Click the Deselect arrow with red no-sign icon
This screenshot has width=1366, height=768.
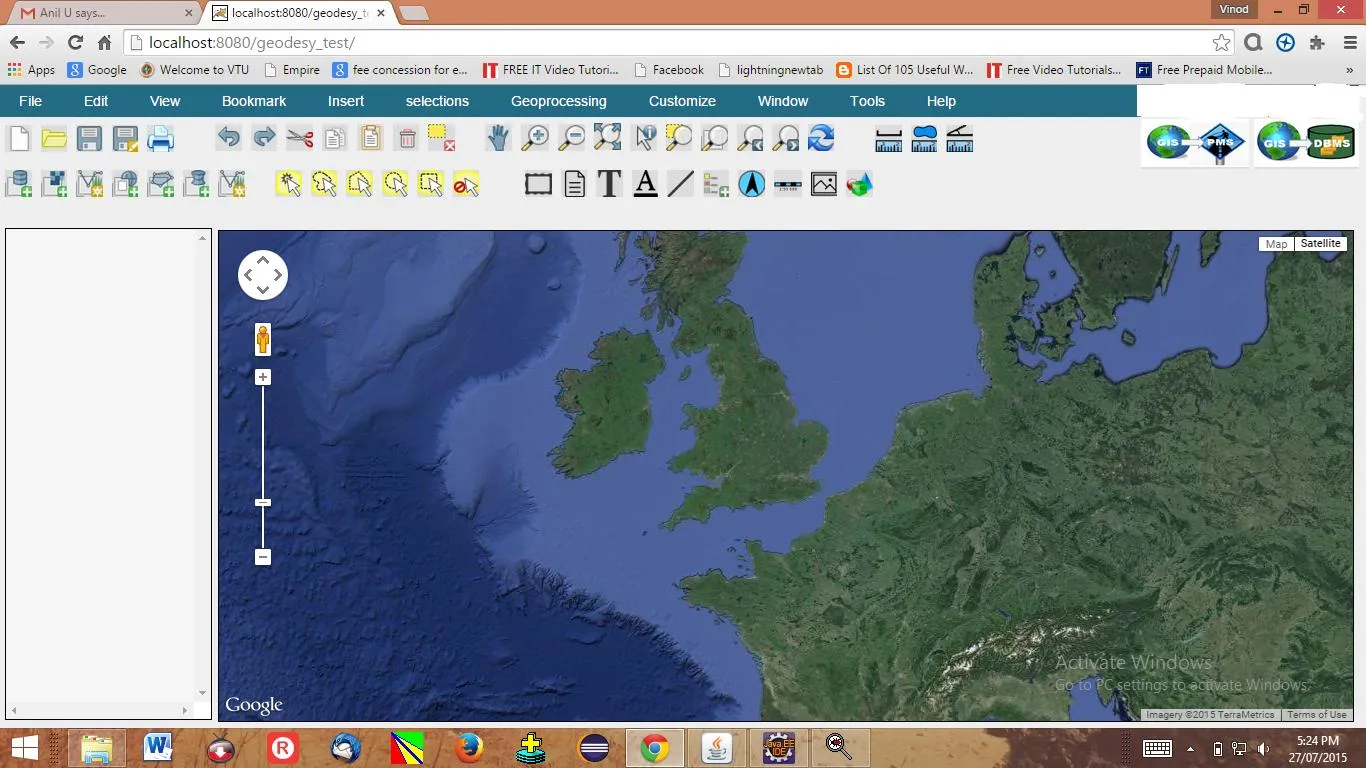coord(466,184)
